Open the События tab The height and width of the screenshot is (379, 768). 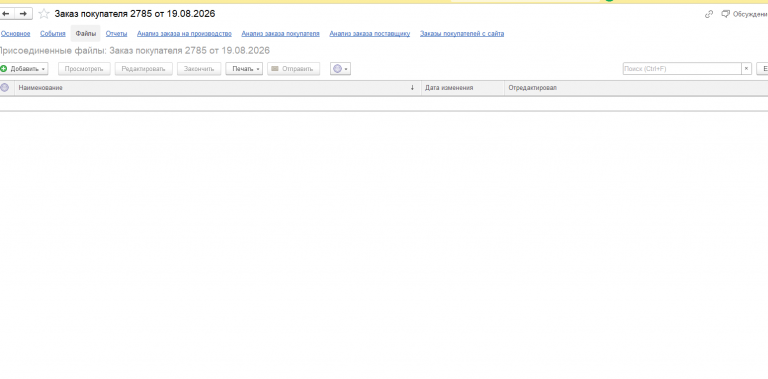53,34
